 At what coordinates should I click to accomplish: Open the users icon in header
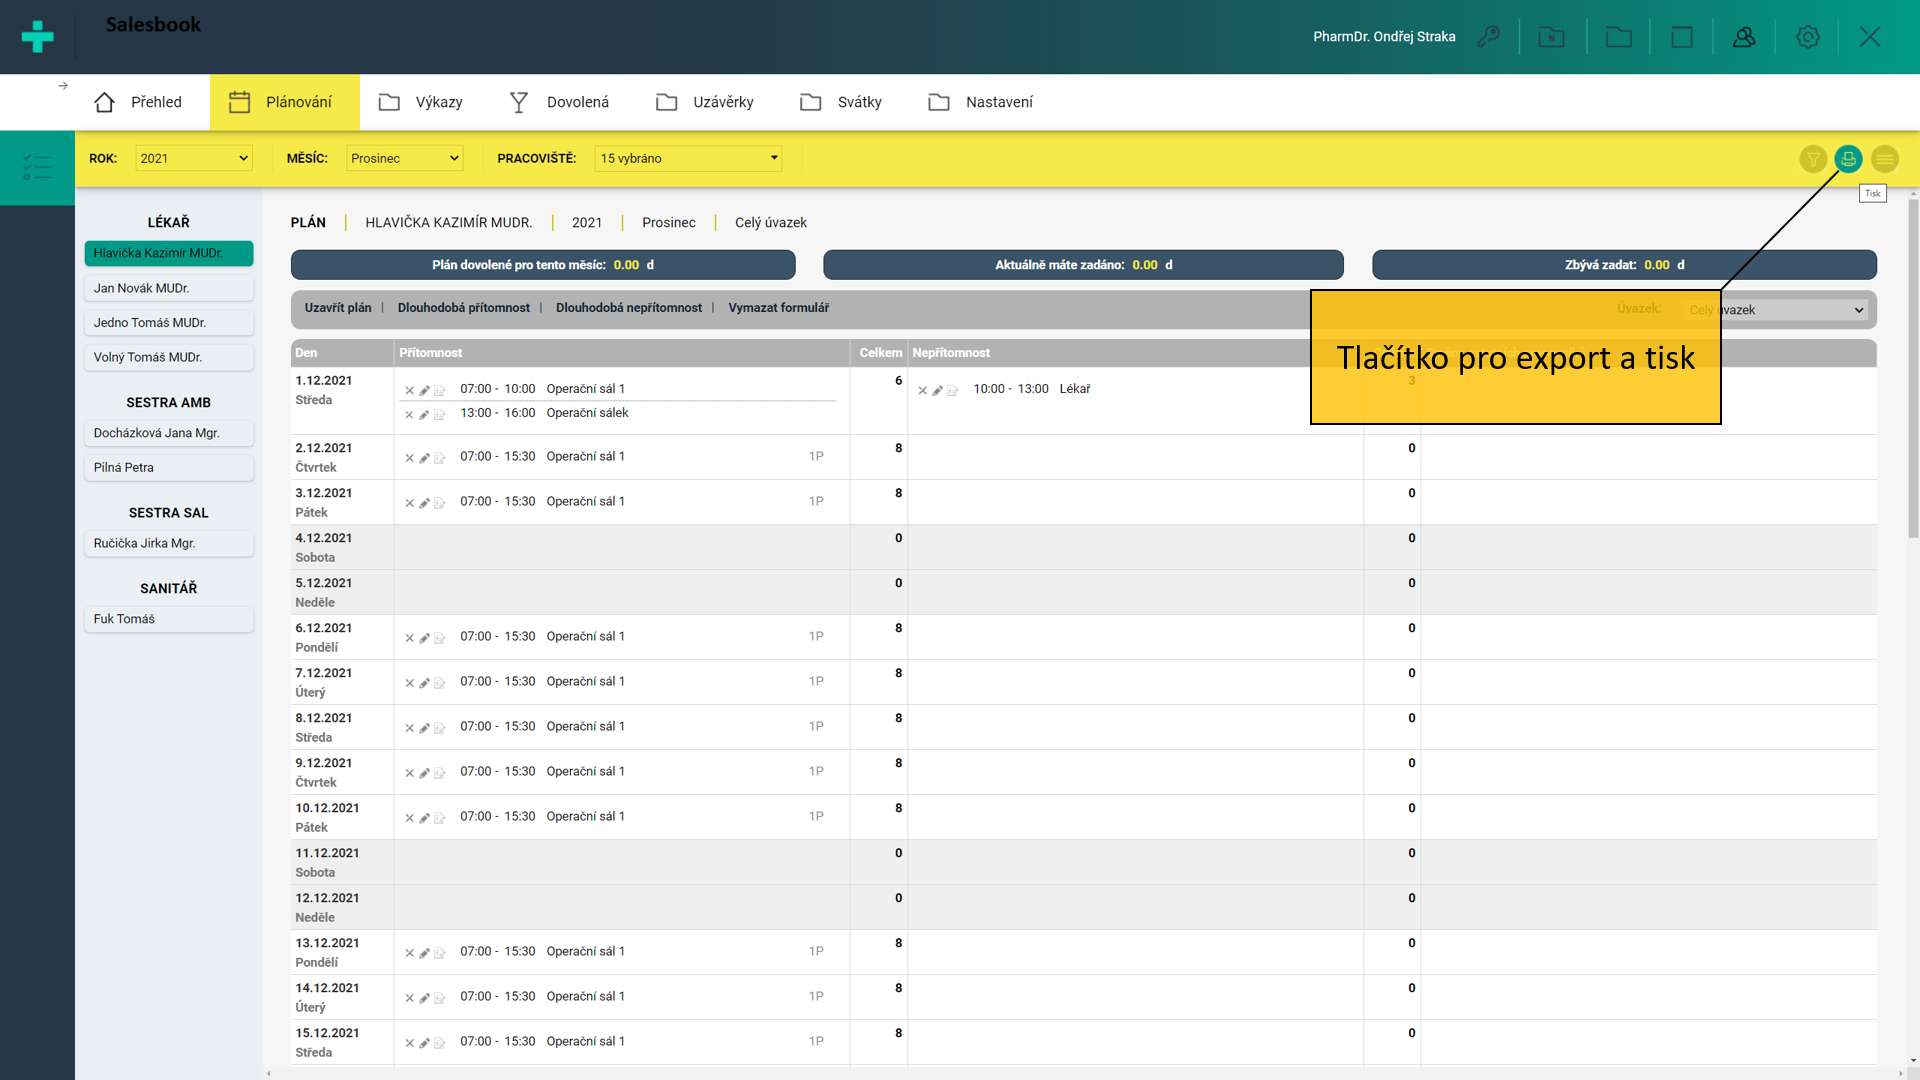(x=1744, y=37)
